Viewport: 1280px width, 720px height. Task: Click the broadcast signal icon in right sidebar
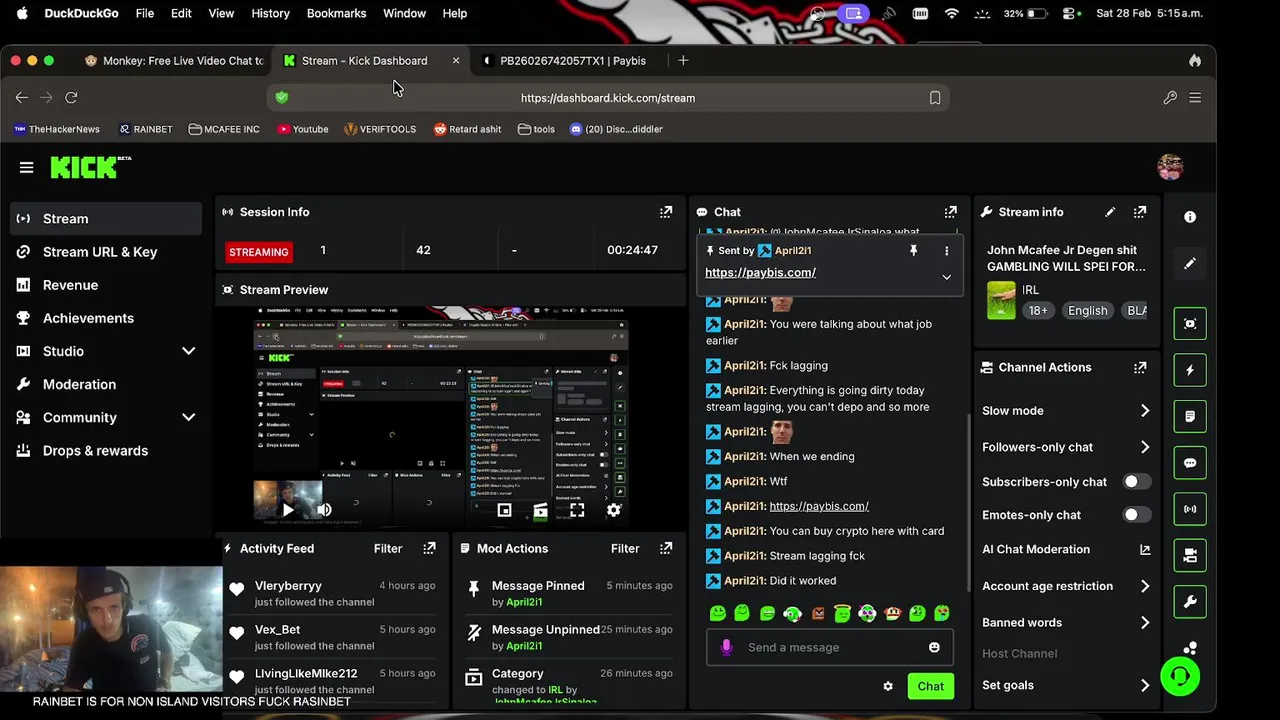point(1190,509)
